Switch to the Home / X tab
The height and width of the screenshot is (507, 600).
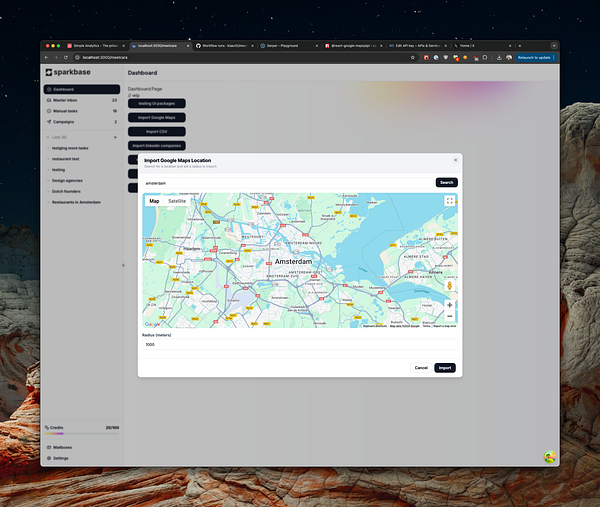click(482, 46)
